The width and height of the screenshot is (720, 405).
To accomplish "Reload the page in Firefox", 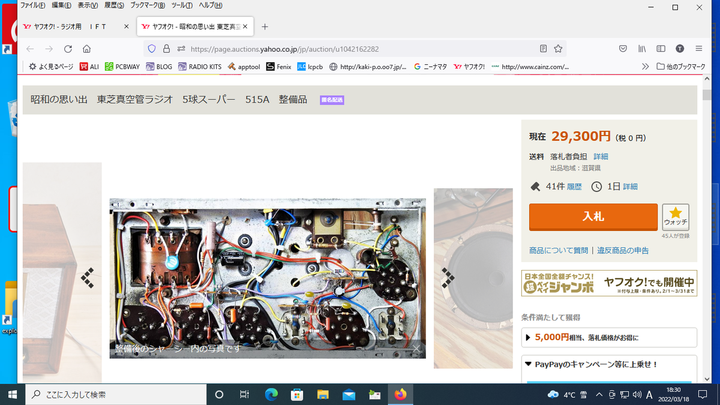I will pyautogui.click(x=82, y=47).
